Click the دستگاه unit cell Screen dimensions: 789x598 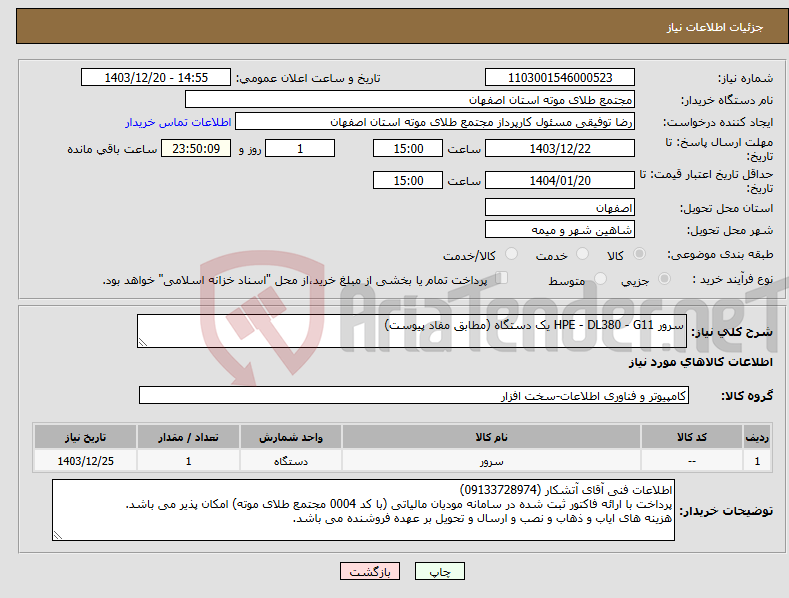pyautogui.click(x=291, y=461)
